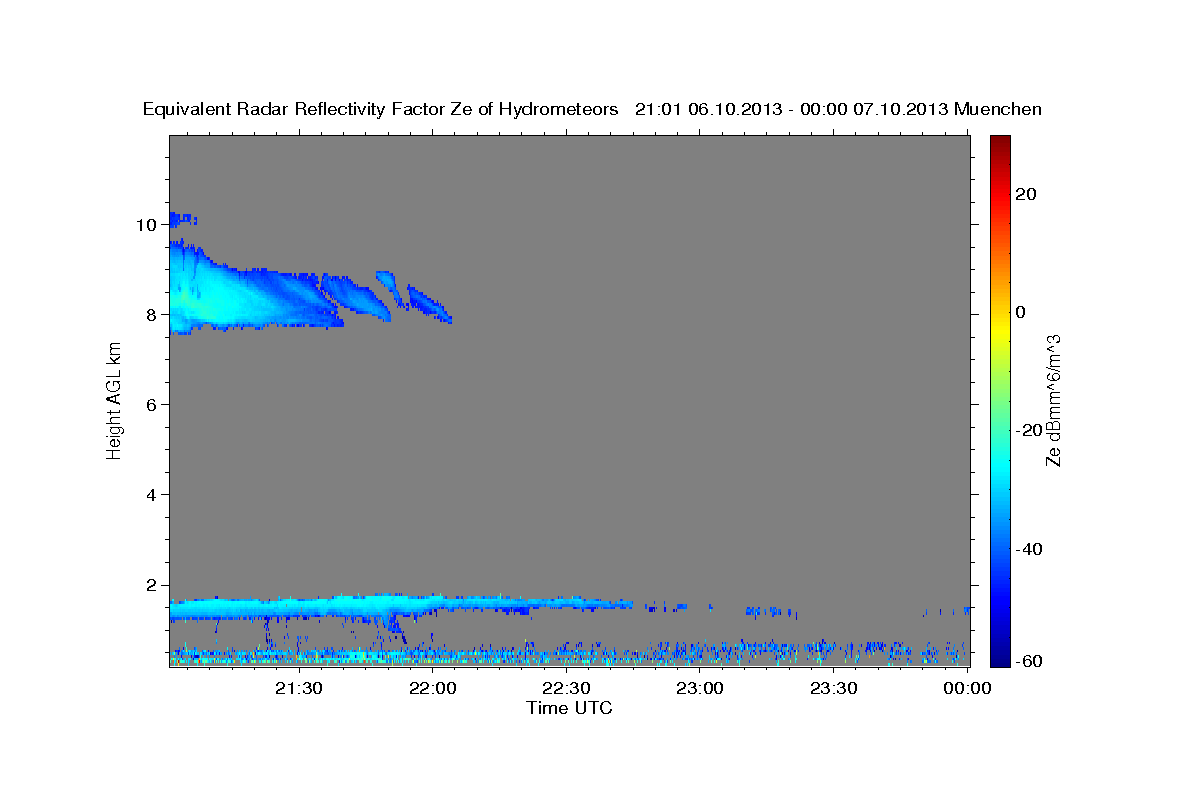Click the 'Time UTC' axis label
This screenshot has width=1200, height=800.
569,708
